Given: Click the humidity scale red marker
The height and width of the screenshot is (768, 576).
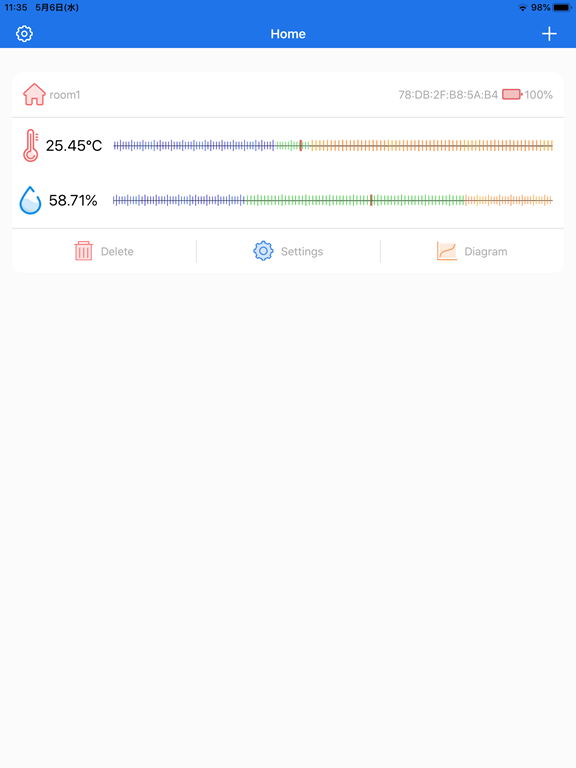Looking at the screenshot, I should [x=371, y=200].
